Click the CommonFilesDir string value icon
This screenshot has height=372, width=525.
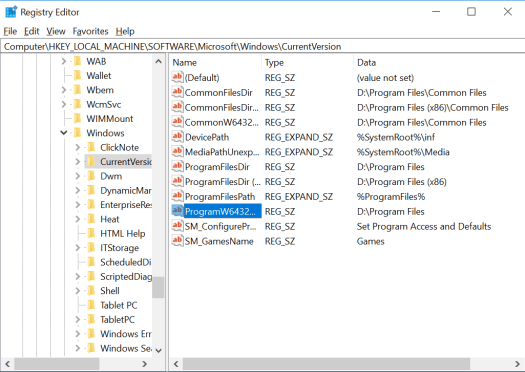point(177,92)
